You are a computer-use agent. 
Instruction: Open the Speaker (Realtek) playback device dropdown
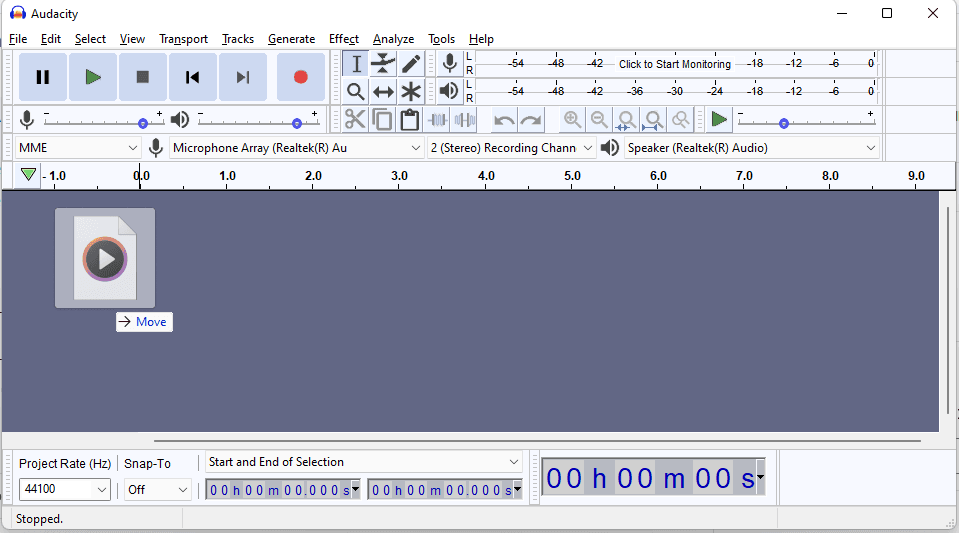752,147
